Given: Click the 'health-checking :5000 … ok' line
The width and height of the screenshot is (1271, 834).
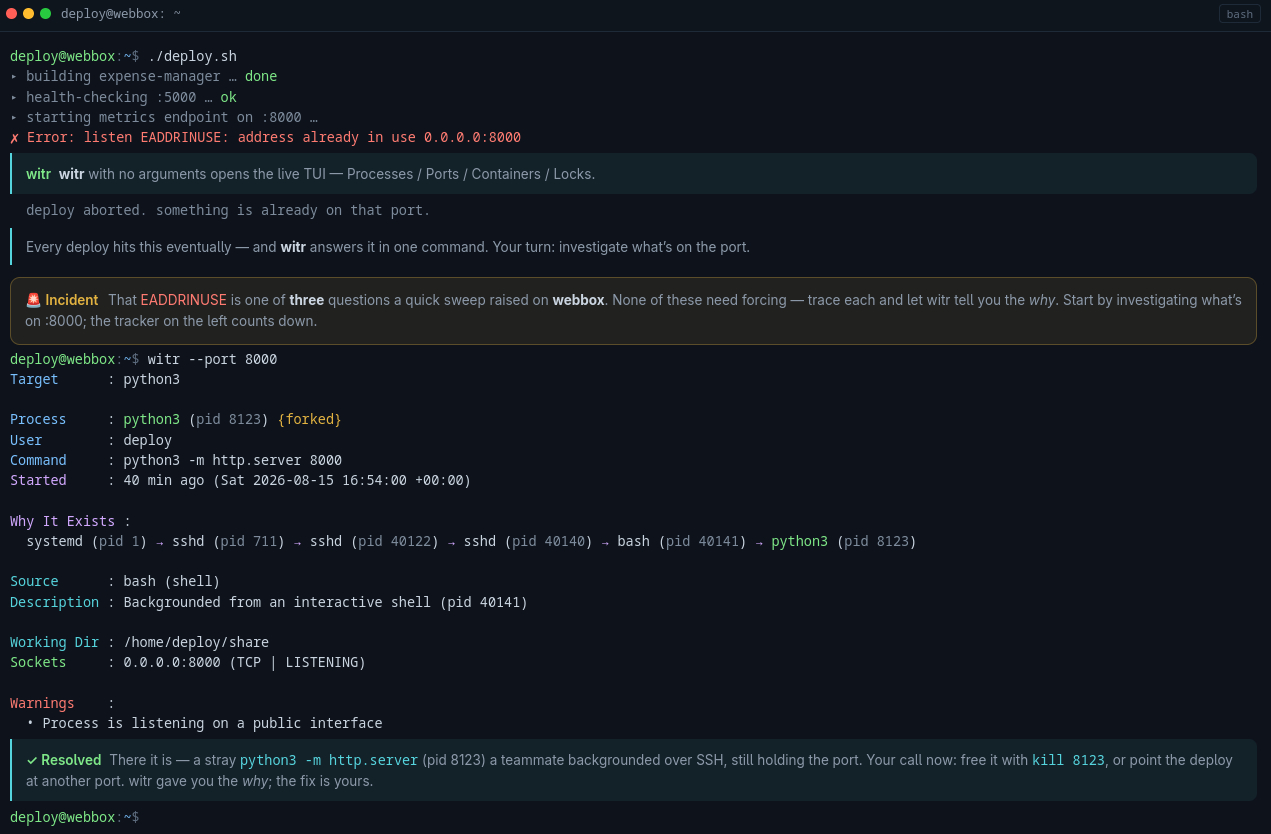Looking at the screenshot, I should (x=123, y=97).
